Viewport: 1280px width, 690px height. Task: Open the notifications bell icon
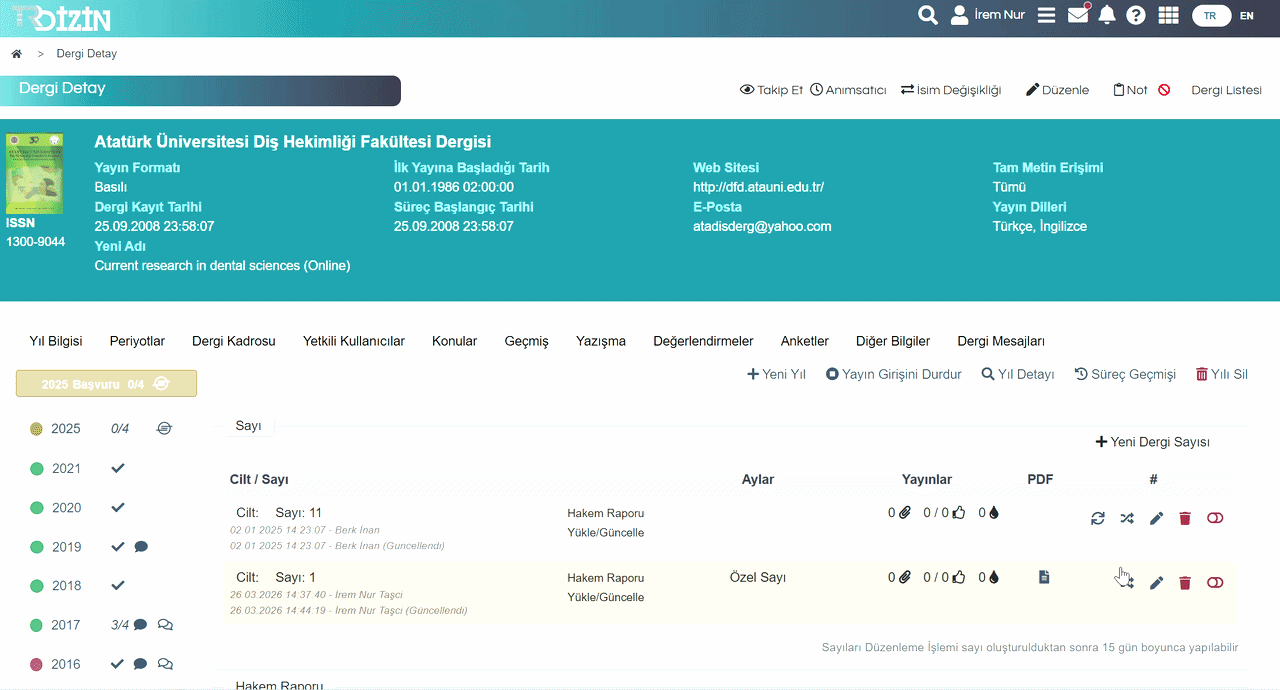(x=1107, y=15)
